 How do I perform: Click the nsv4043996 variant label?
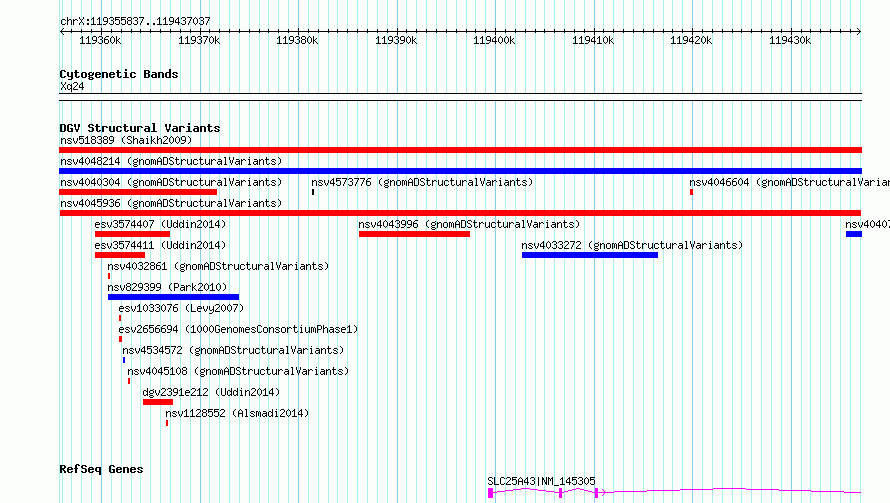coord(469,224)
